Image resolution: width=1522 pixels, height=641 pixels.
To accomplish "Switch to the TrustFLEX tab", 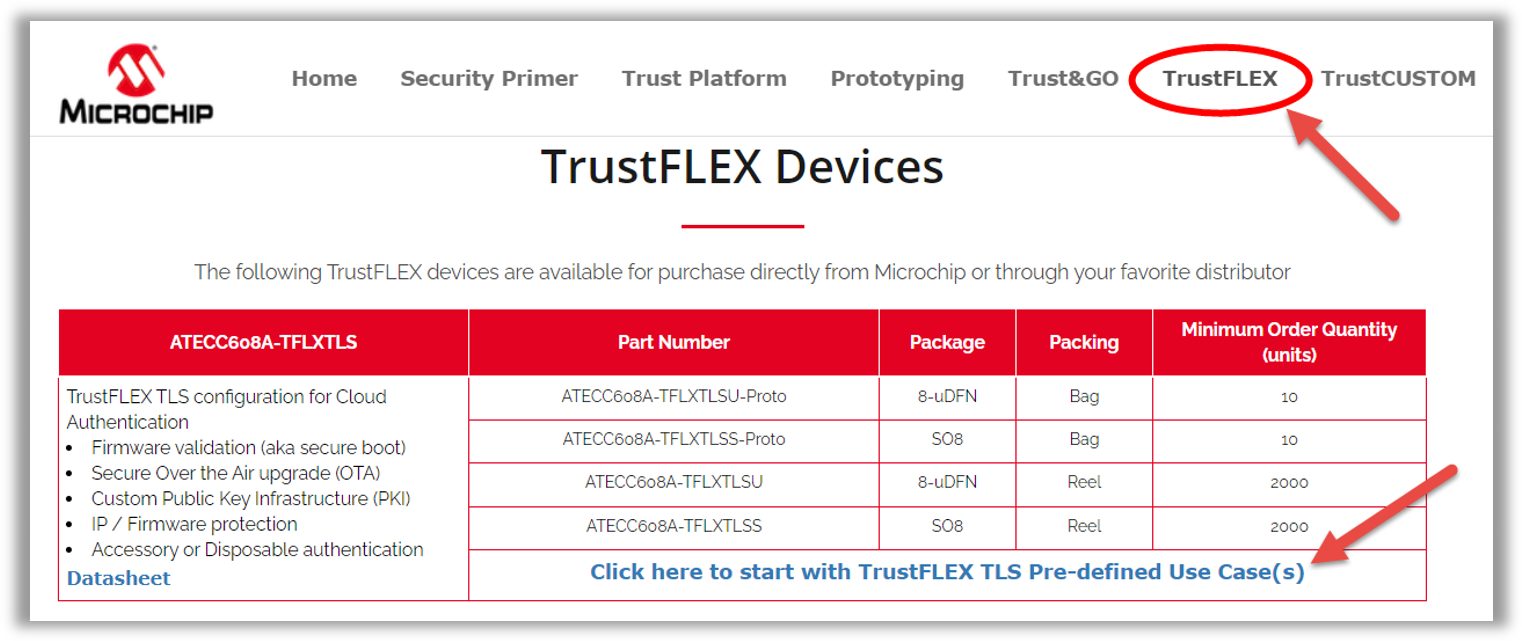I will click(1220, 79).
